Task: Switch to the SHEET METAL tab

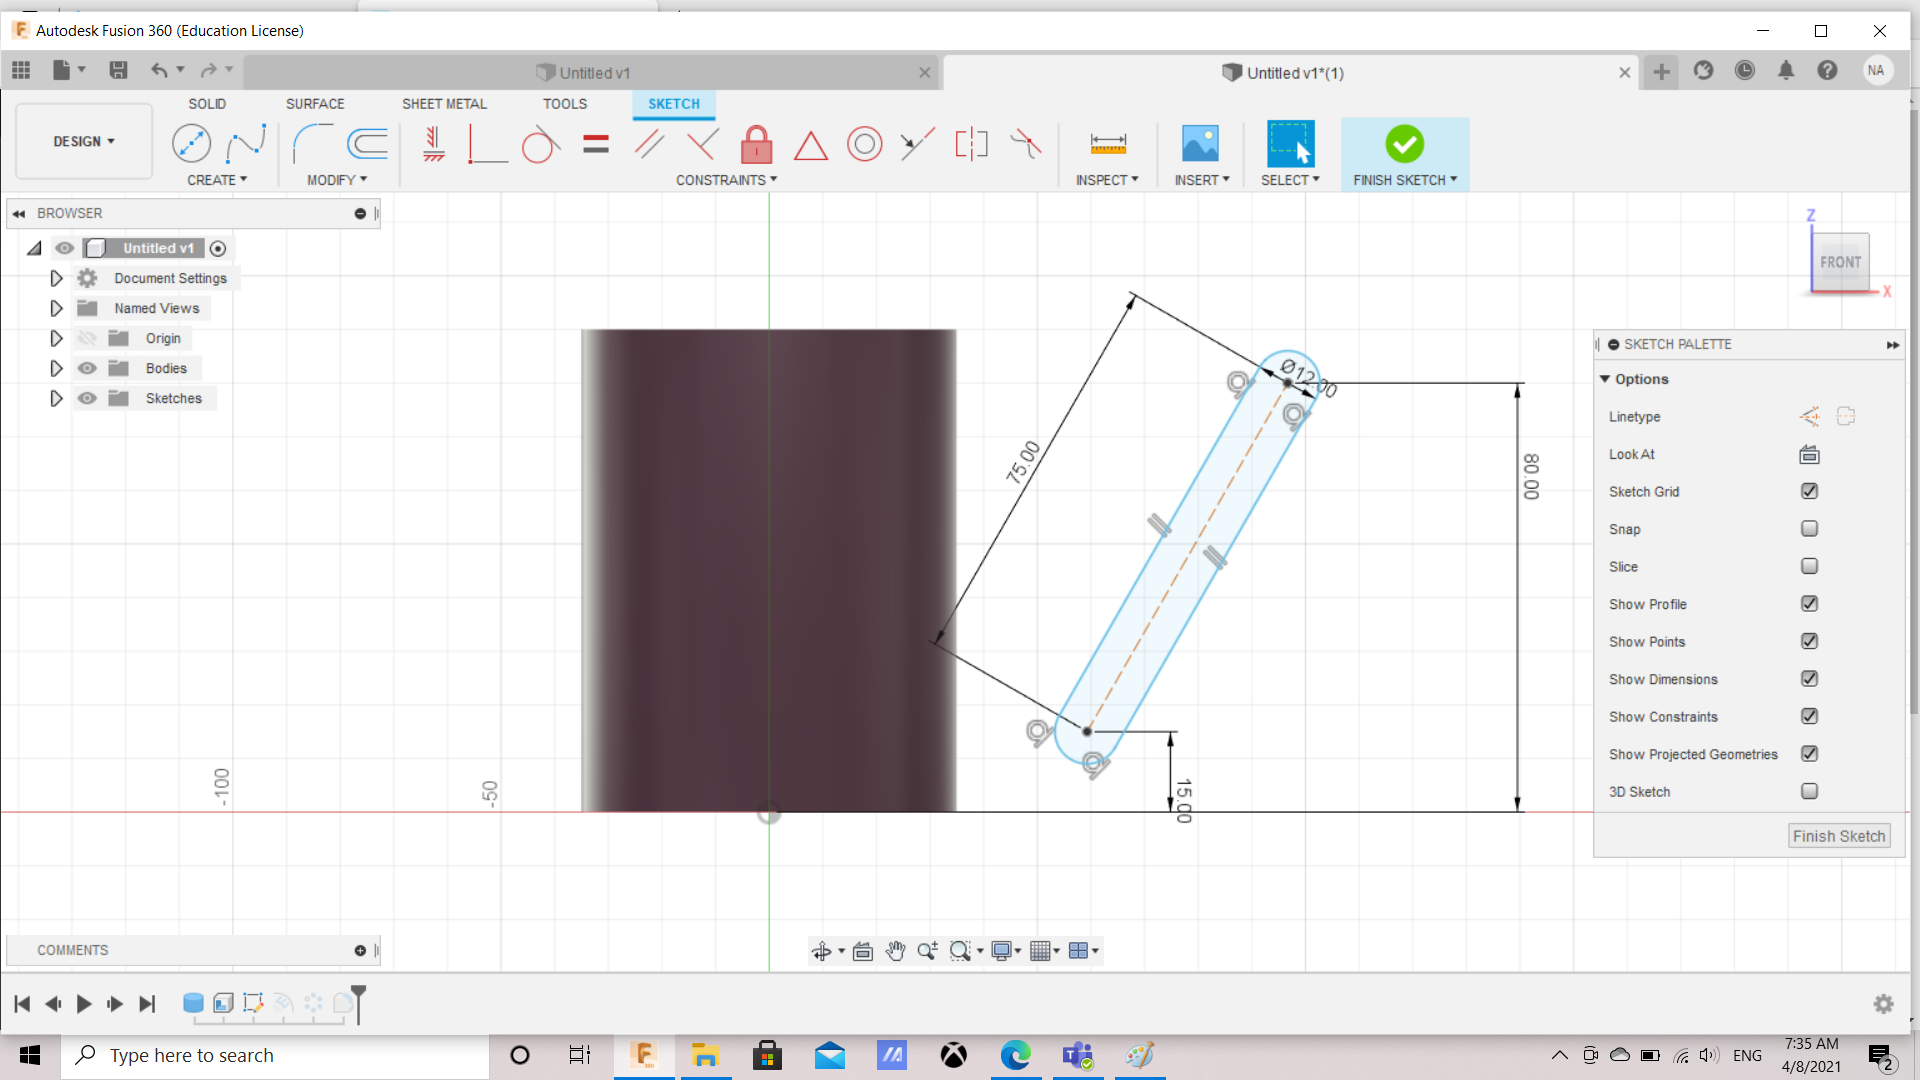Action: (444, 104)
